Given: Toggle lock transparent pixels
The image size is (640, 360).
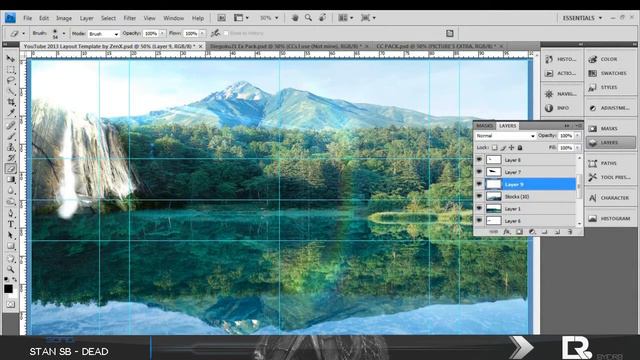Looking at the screenshot, I should pyautogui.click(x=495, y=147).
